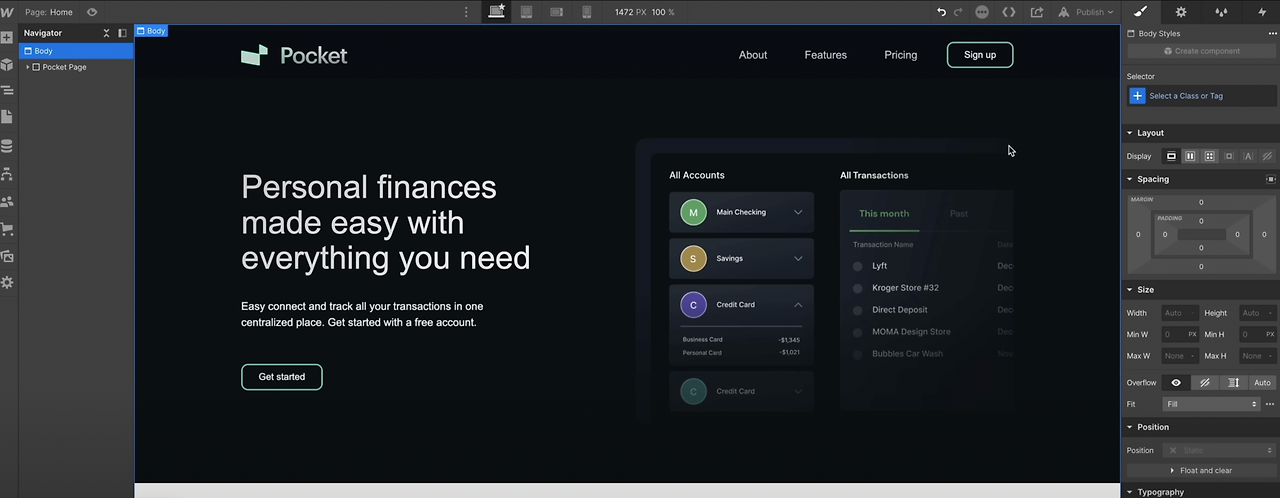1280x498 pixels.
Task: Switch to the Style Manager droplets tab
Action: click(x=1221, y=12)
